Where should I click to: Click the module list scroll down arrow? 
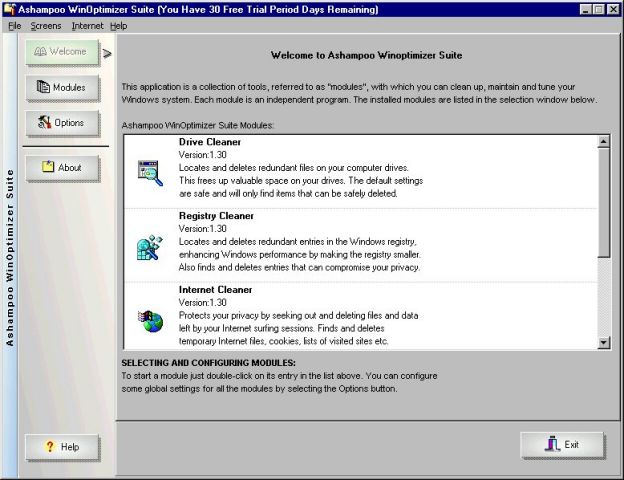[604, 342]
